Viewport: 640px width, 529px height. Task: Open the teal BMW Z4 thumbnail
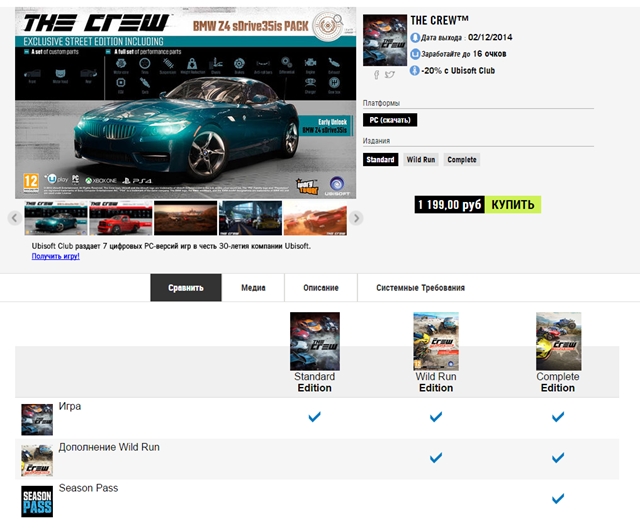[x=56, y=218]
